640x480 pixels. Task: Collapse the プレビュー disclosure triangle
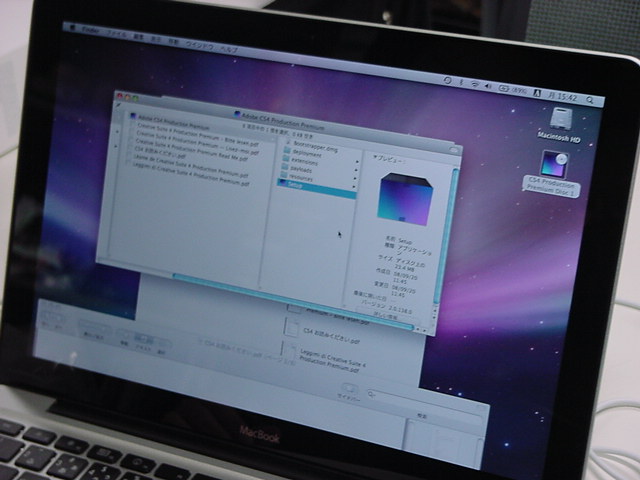pyautogui.click(x=376, y=157)
